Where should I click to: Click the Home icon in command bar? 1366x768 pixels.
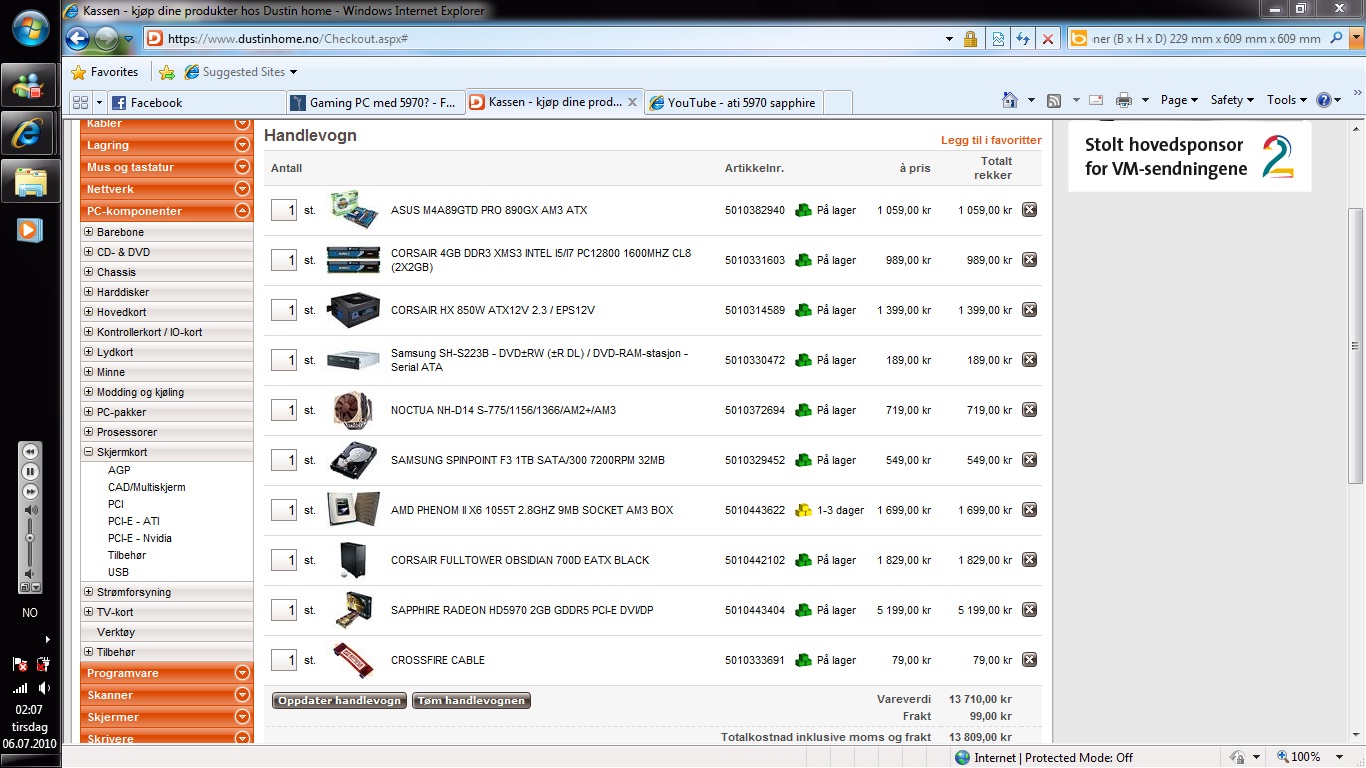[x=1010, y=100]
